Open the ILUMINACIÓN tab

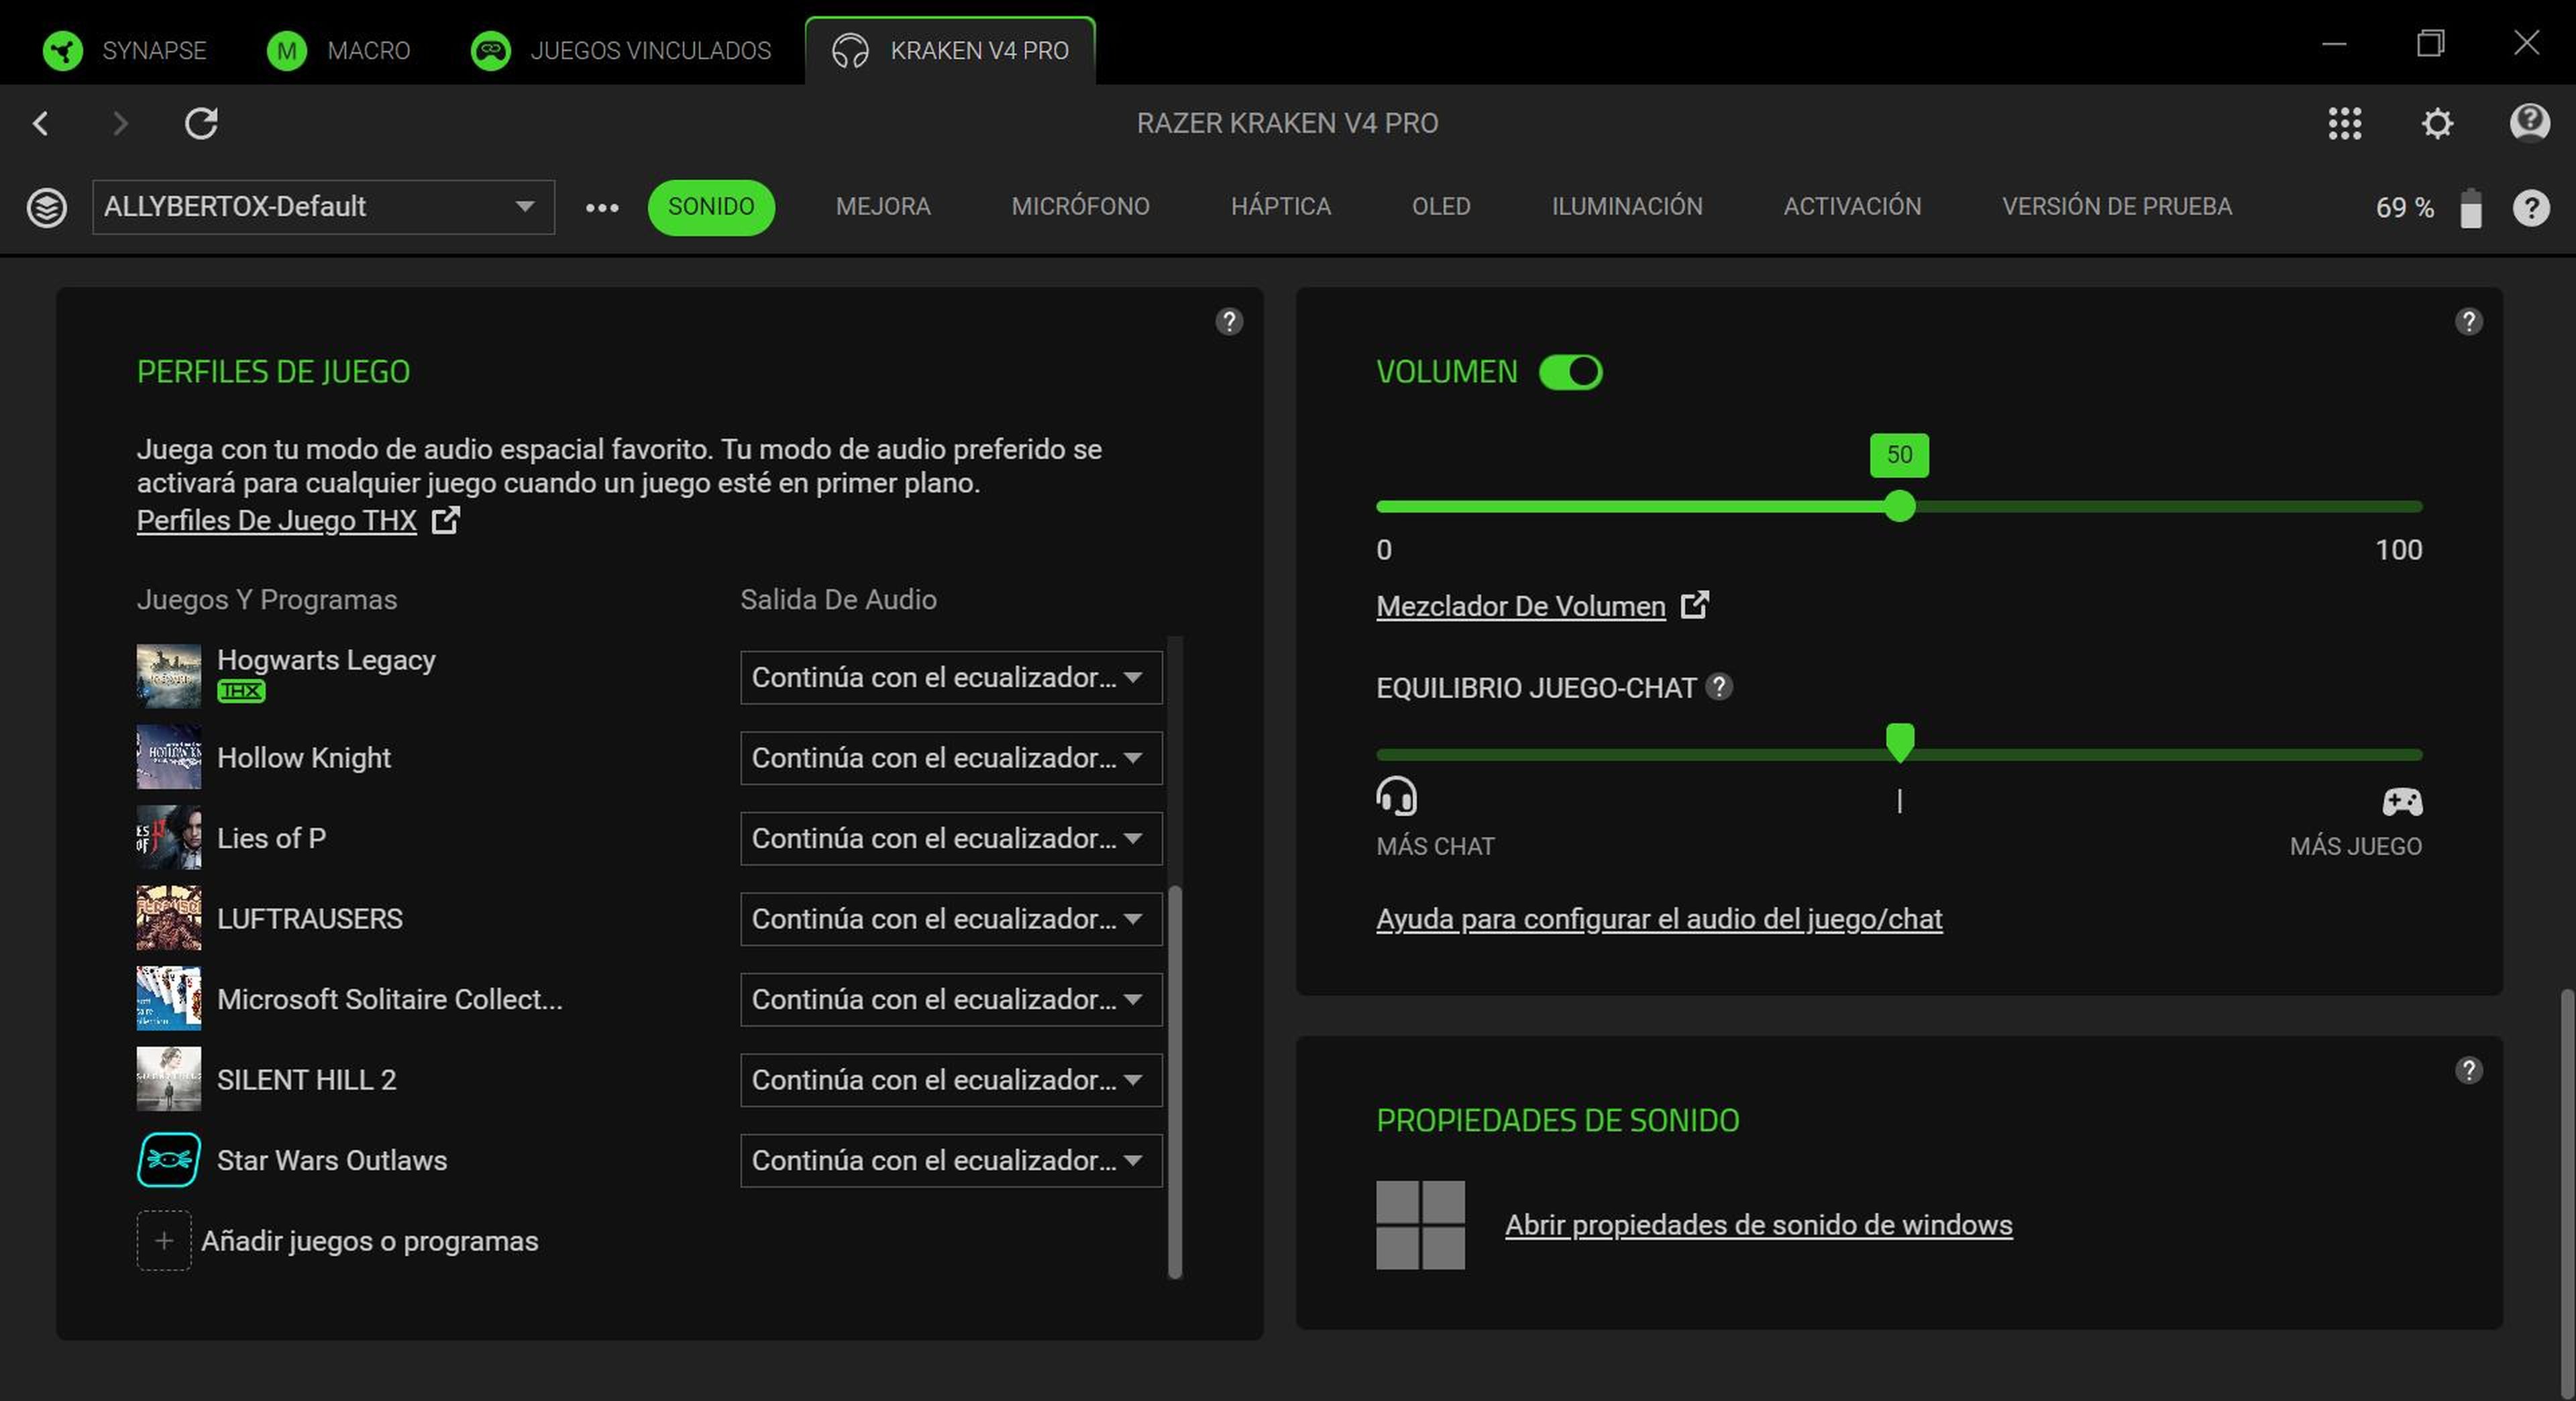[x=1627, y=207]
